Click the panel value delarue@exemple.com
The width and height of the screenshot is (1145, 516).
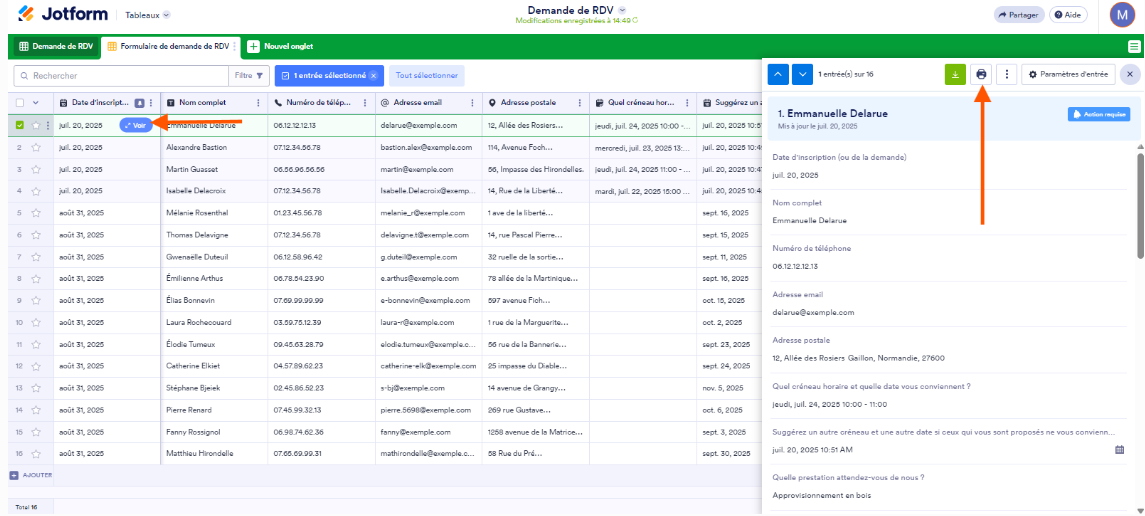coord(813,312)
